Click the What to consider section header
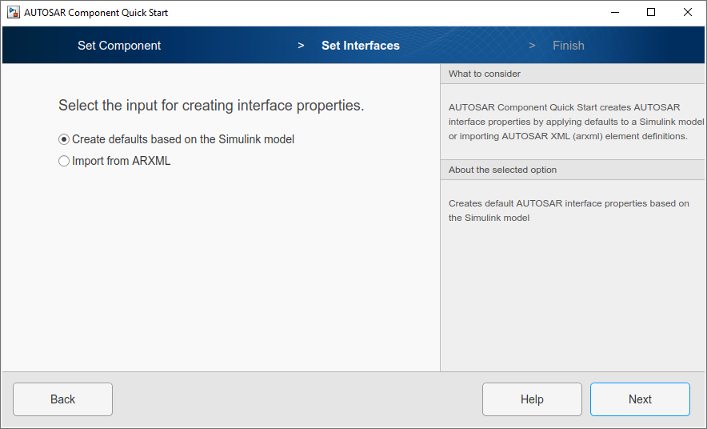The width and height of the screenshot is (707, 429). [484, 74]
